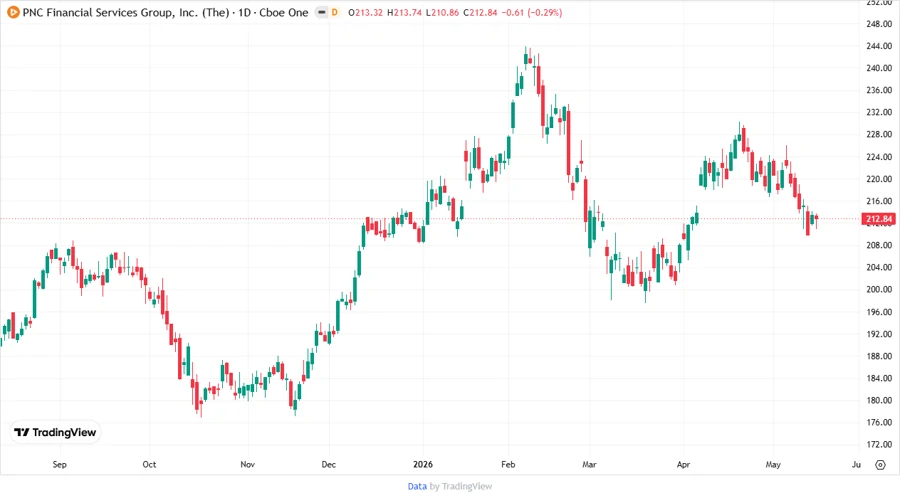The height and width of the screenshot is (498, 900).
Task: Click the 224.00 price axis label
Action: tap(879, 157)
